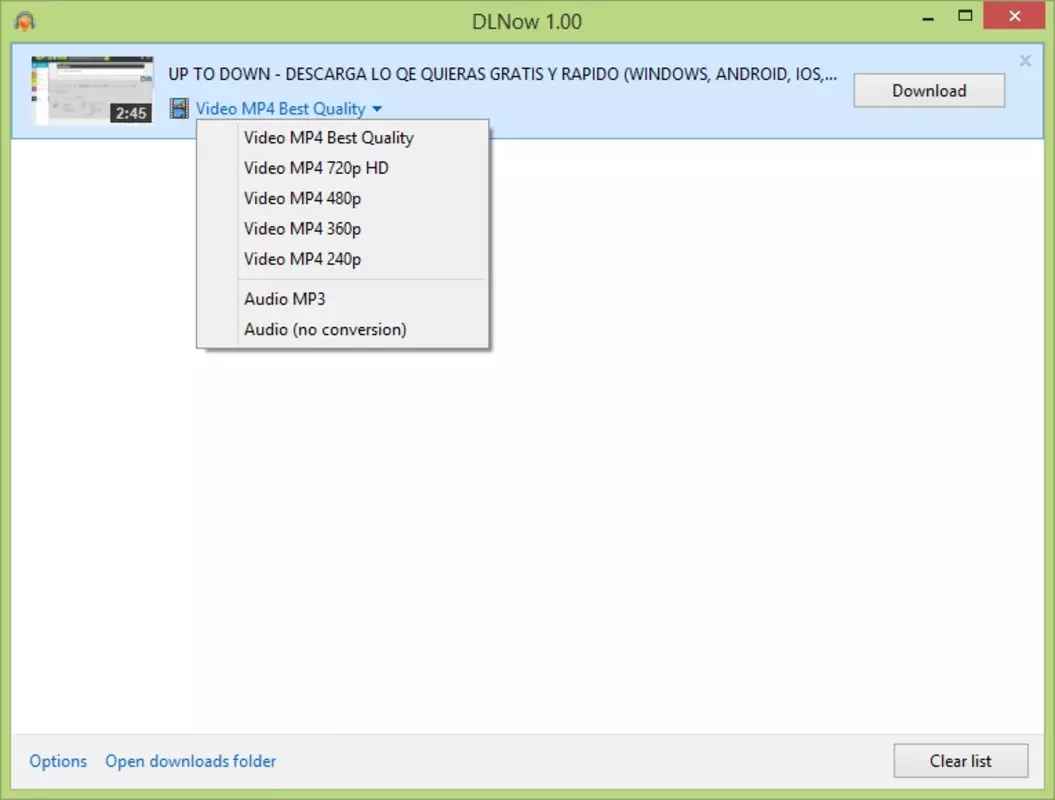The image size is (1055, 800).
Task: Click the DLNow app icon in title bar
Action: coord(24,21)
